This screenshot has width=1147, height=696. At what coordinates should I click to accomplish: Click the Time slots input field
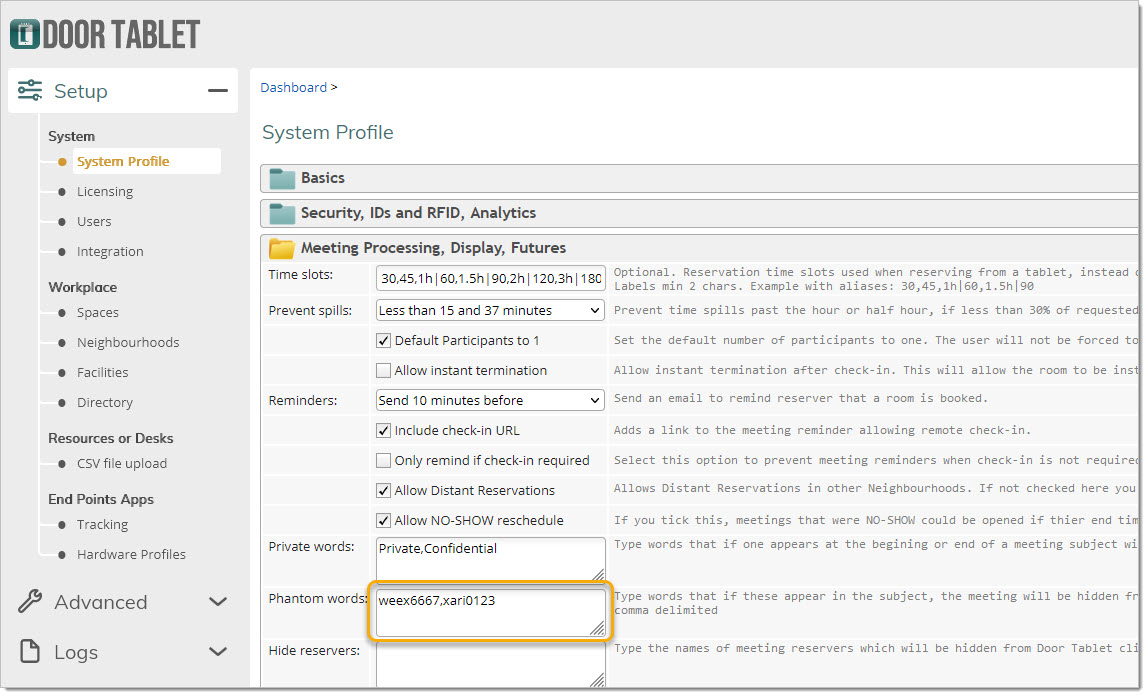(x=490, y=279)
